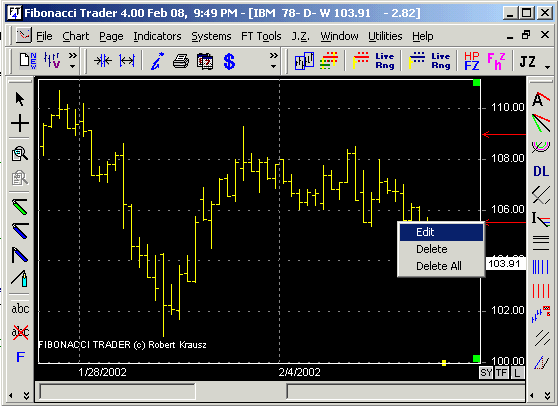
Task: Open the File menu
Action: coord(44,36)
